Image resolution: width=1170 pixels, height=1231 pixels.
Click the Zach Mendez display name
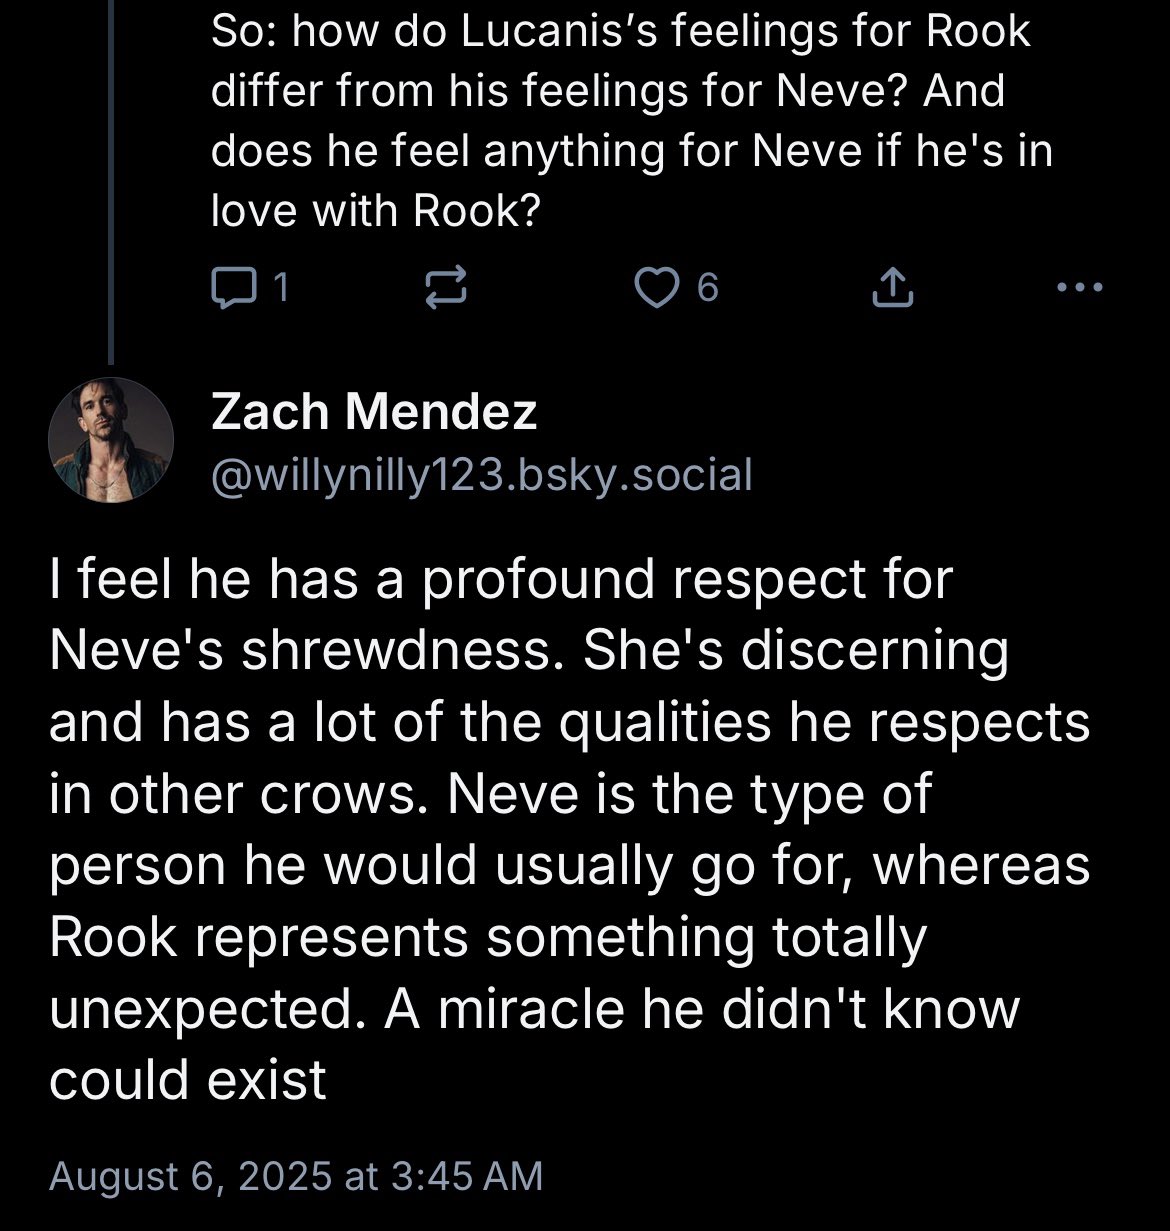pos(374,411)
